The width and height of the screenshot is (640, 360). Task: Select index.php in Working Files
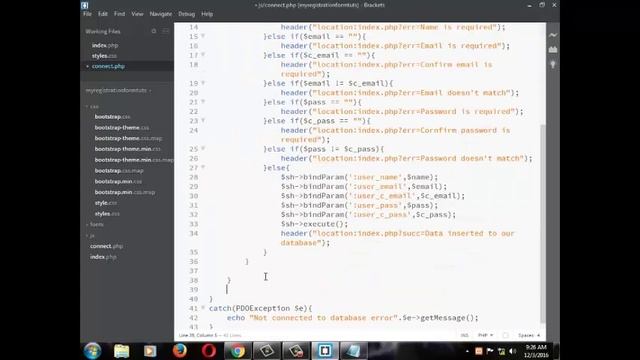pyautogui.click(x=105, y=45)
